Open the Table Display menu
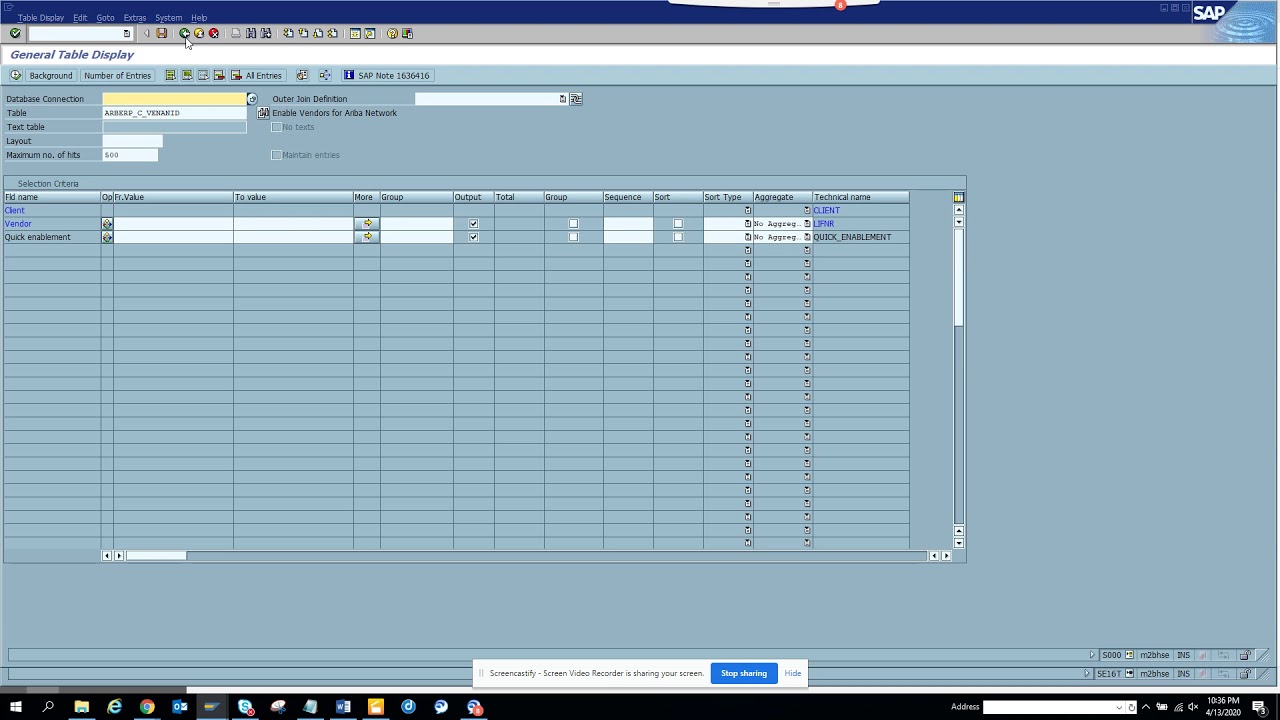 pos(41,18)
